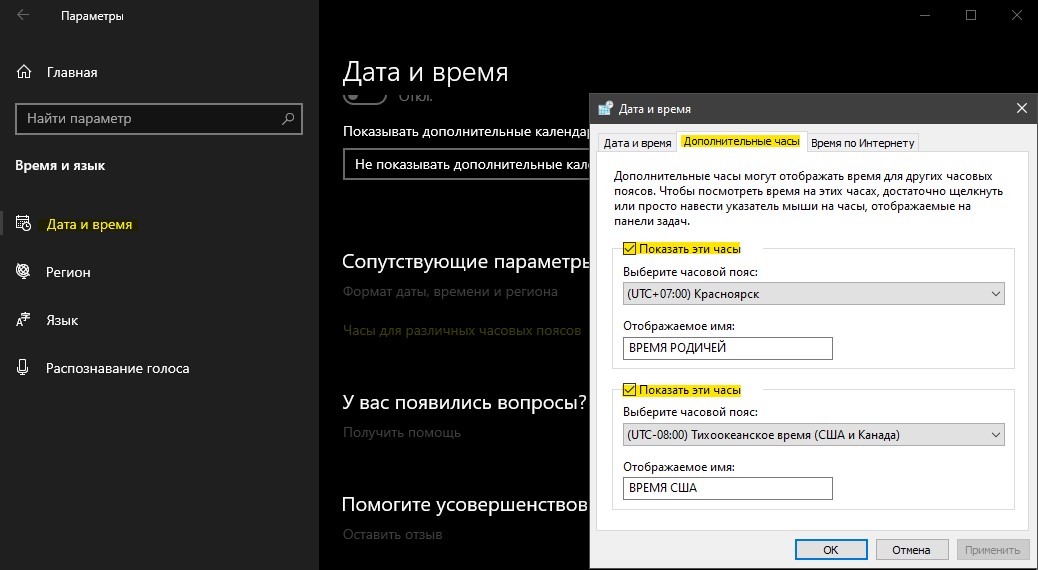The width and height of the screenshot is (1038, 570).
Task: Uncheck first Показать эти часы checkbox above Красноярск
Action: (629, 249)
